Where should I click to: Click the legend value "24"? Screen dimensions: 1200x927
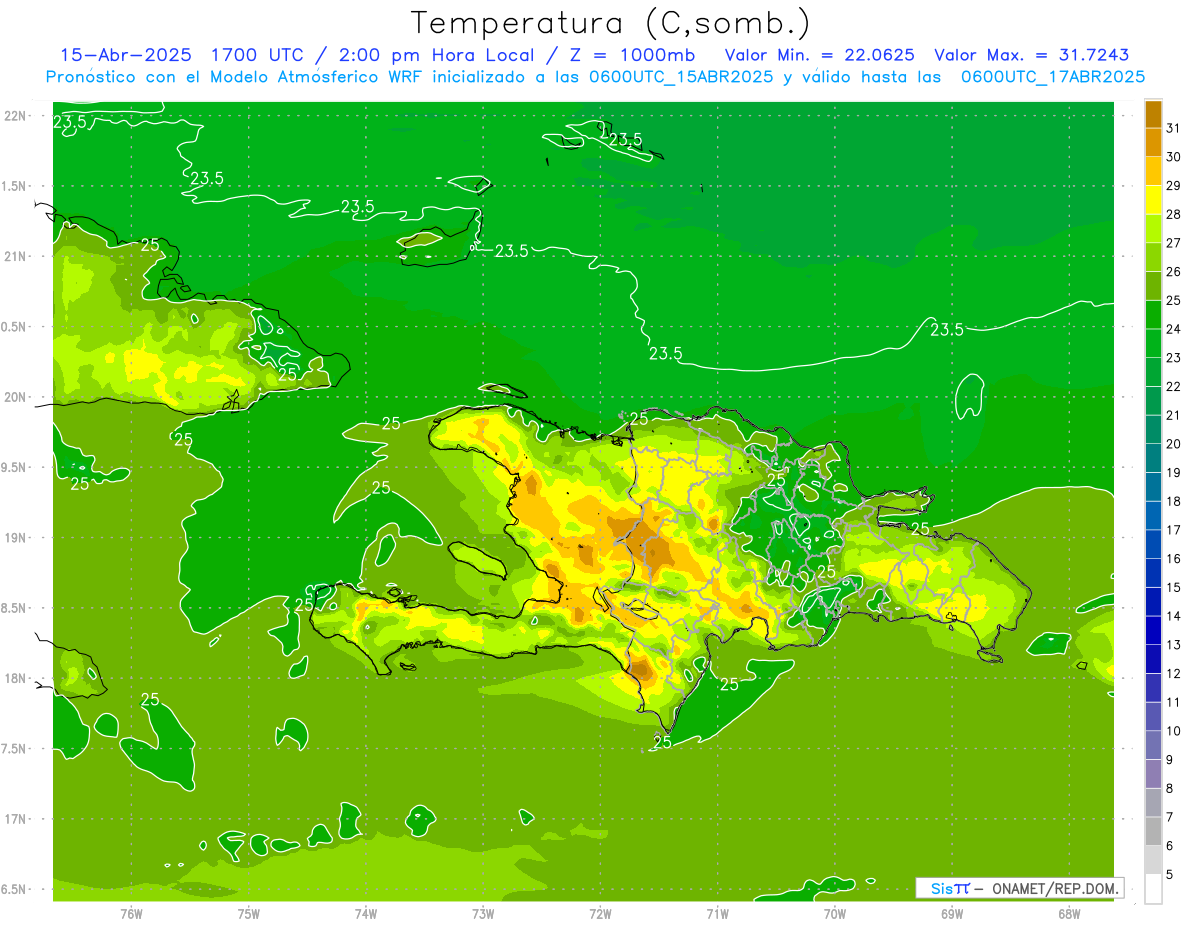click(1174, 329)
